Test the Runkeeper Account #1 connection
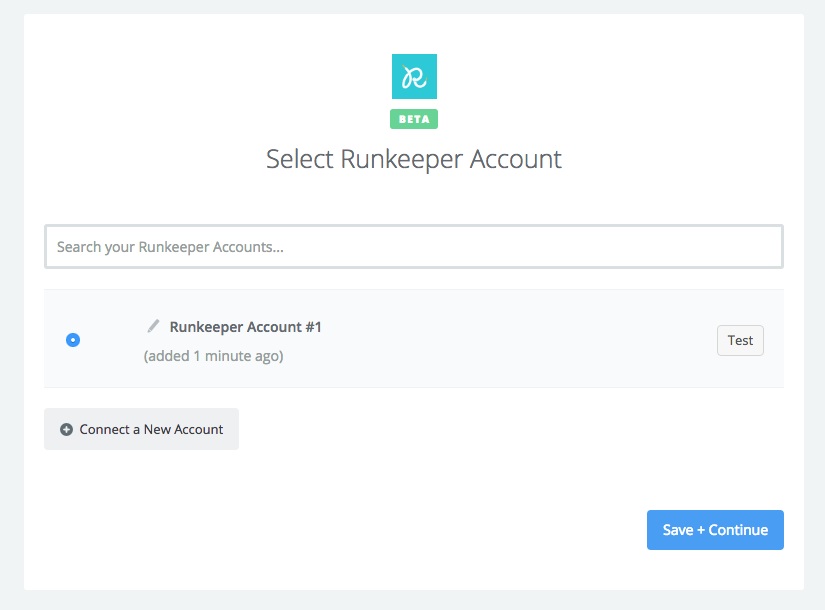 point(740,341)
